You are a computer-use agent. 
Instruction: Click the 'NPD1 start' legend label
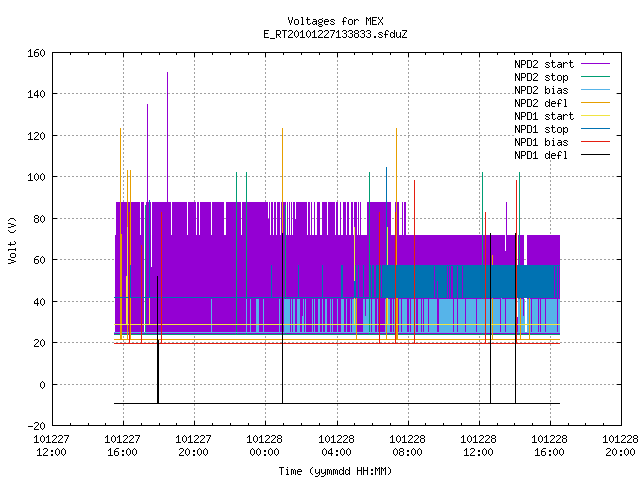point(544,116)
